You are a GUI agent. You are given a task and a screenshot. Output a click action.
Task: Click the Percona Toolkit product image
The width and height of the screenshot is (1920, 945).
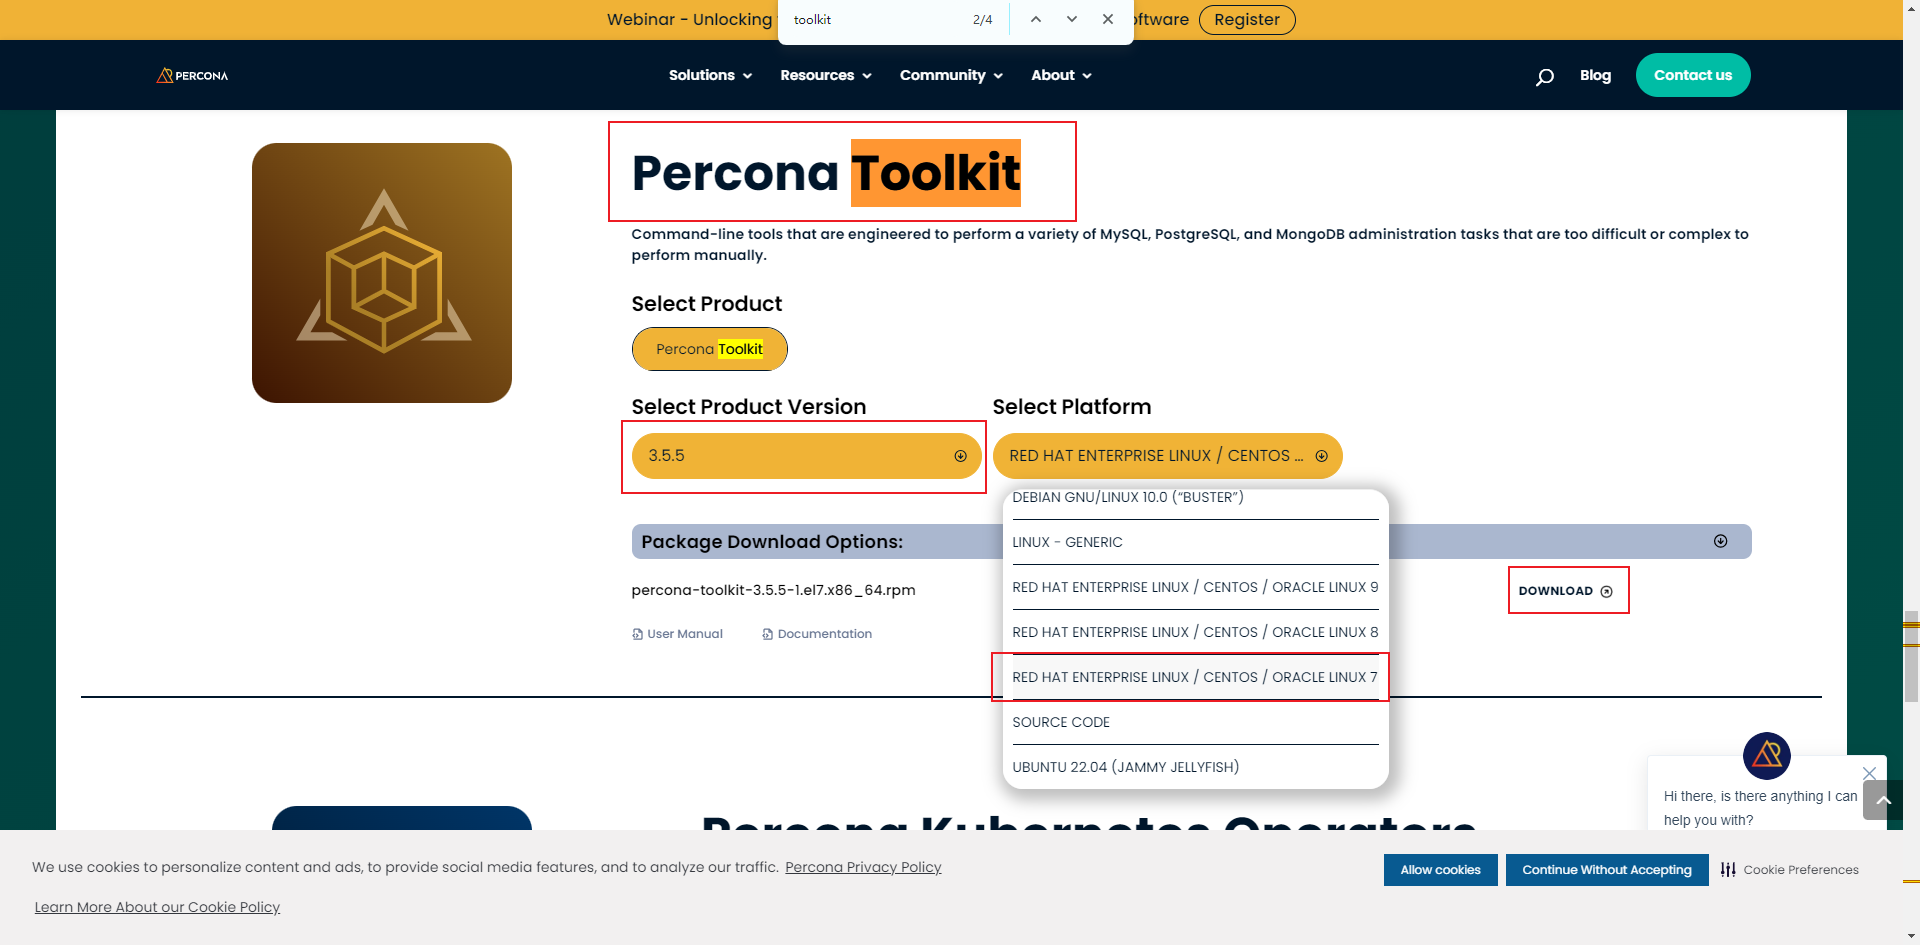click(382, 273)
